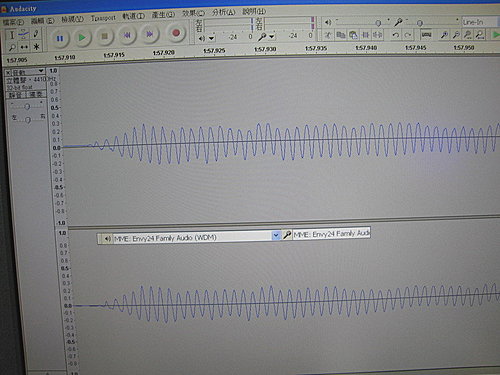The image size is (500, 375).
Task: Toggle the track Solo button
Action: tap(36, 94)
